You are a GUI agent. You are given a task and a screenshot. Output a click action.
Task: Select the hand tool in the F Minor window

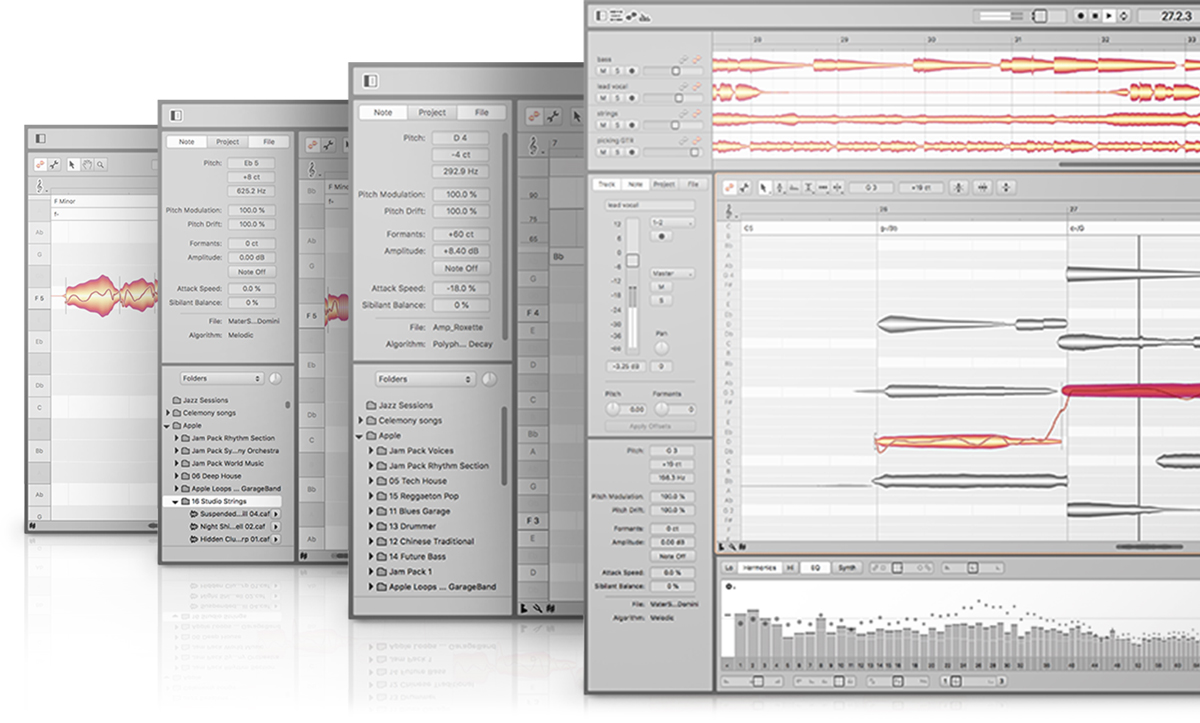tap(87, 164)
